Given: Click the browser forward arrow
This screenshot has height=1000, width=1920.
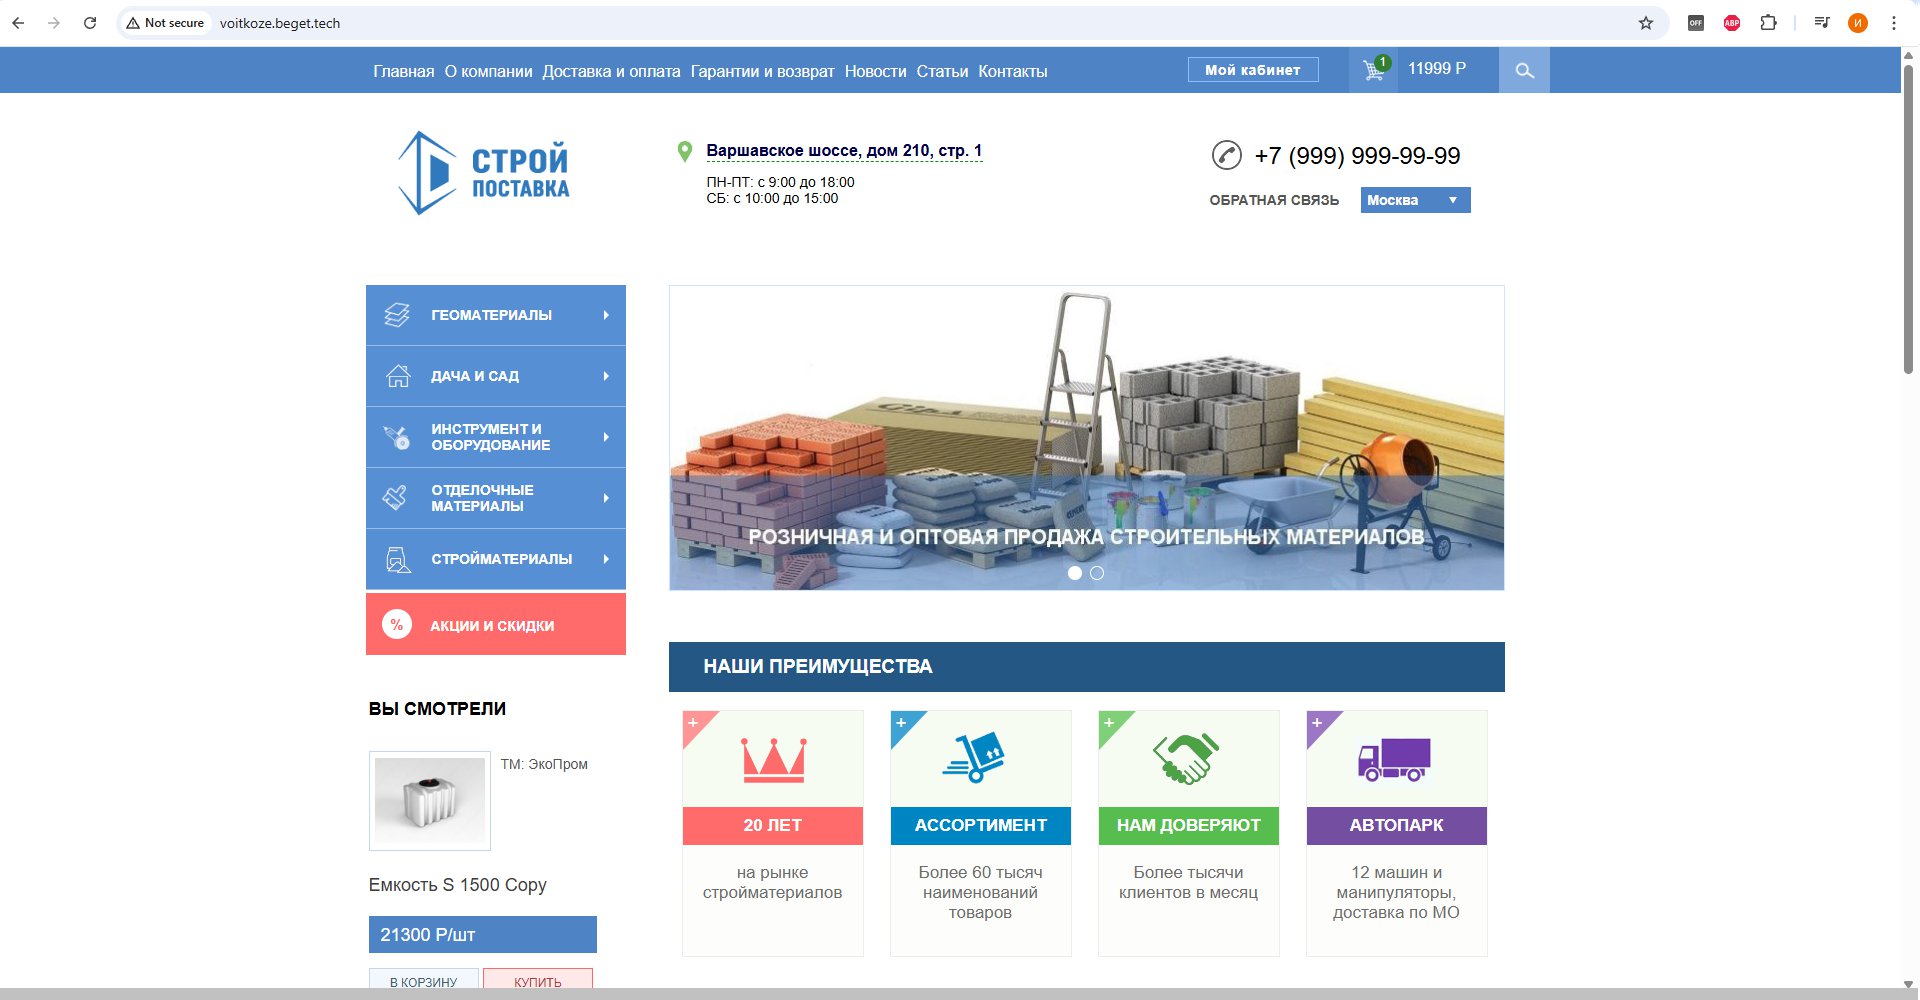Looking at the screenshot, I should point(54,23).
